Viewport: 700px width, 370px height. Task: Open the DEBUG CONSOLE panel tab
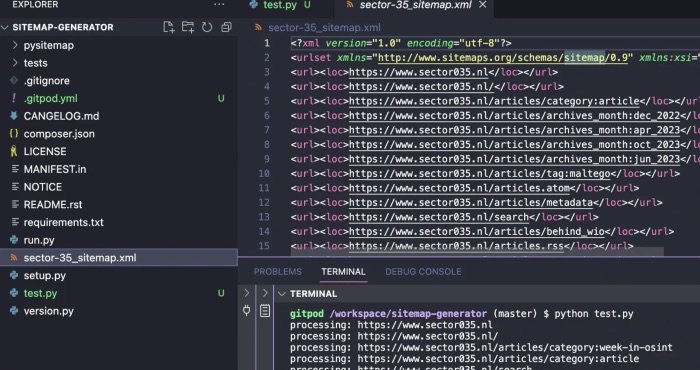[x=423, y=271]
